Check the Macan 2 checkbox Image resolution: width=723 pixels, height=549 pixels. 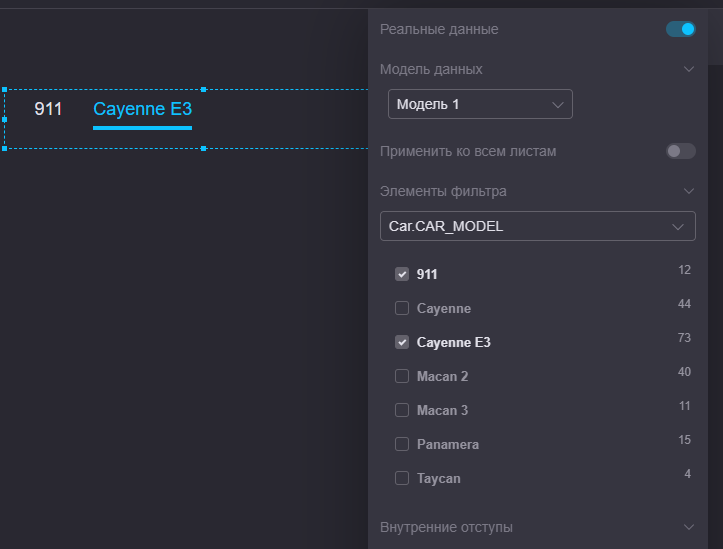click(x=402, y=376)
